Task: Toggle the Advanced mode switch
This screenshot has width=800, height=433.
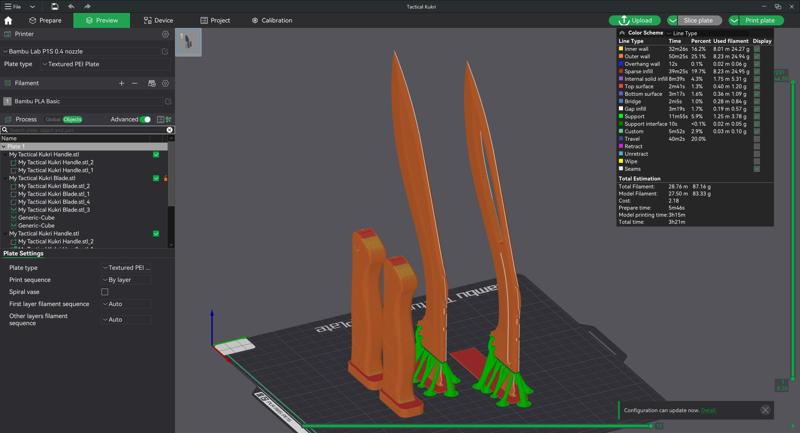Action: (x=145, y=119)
